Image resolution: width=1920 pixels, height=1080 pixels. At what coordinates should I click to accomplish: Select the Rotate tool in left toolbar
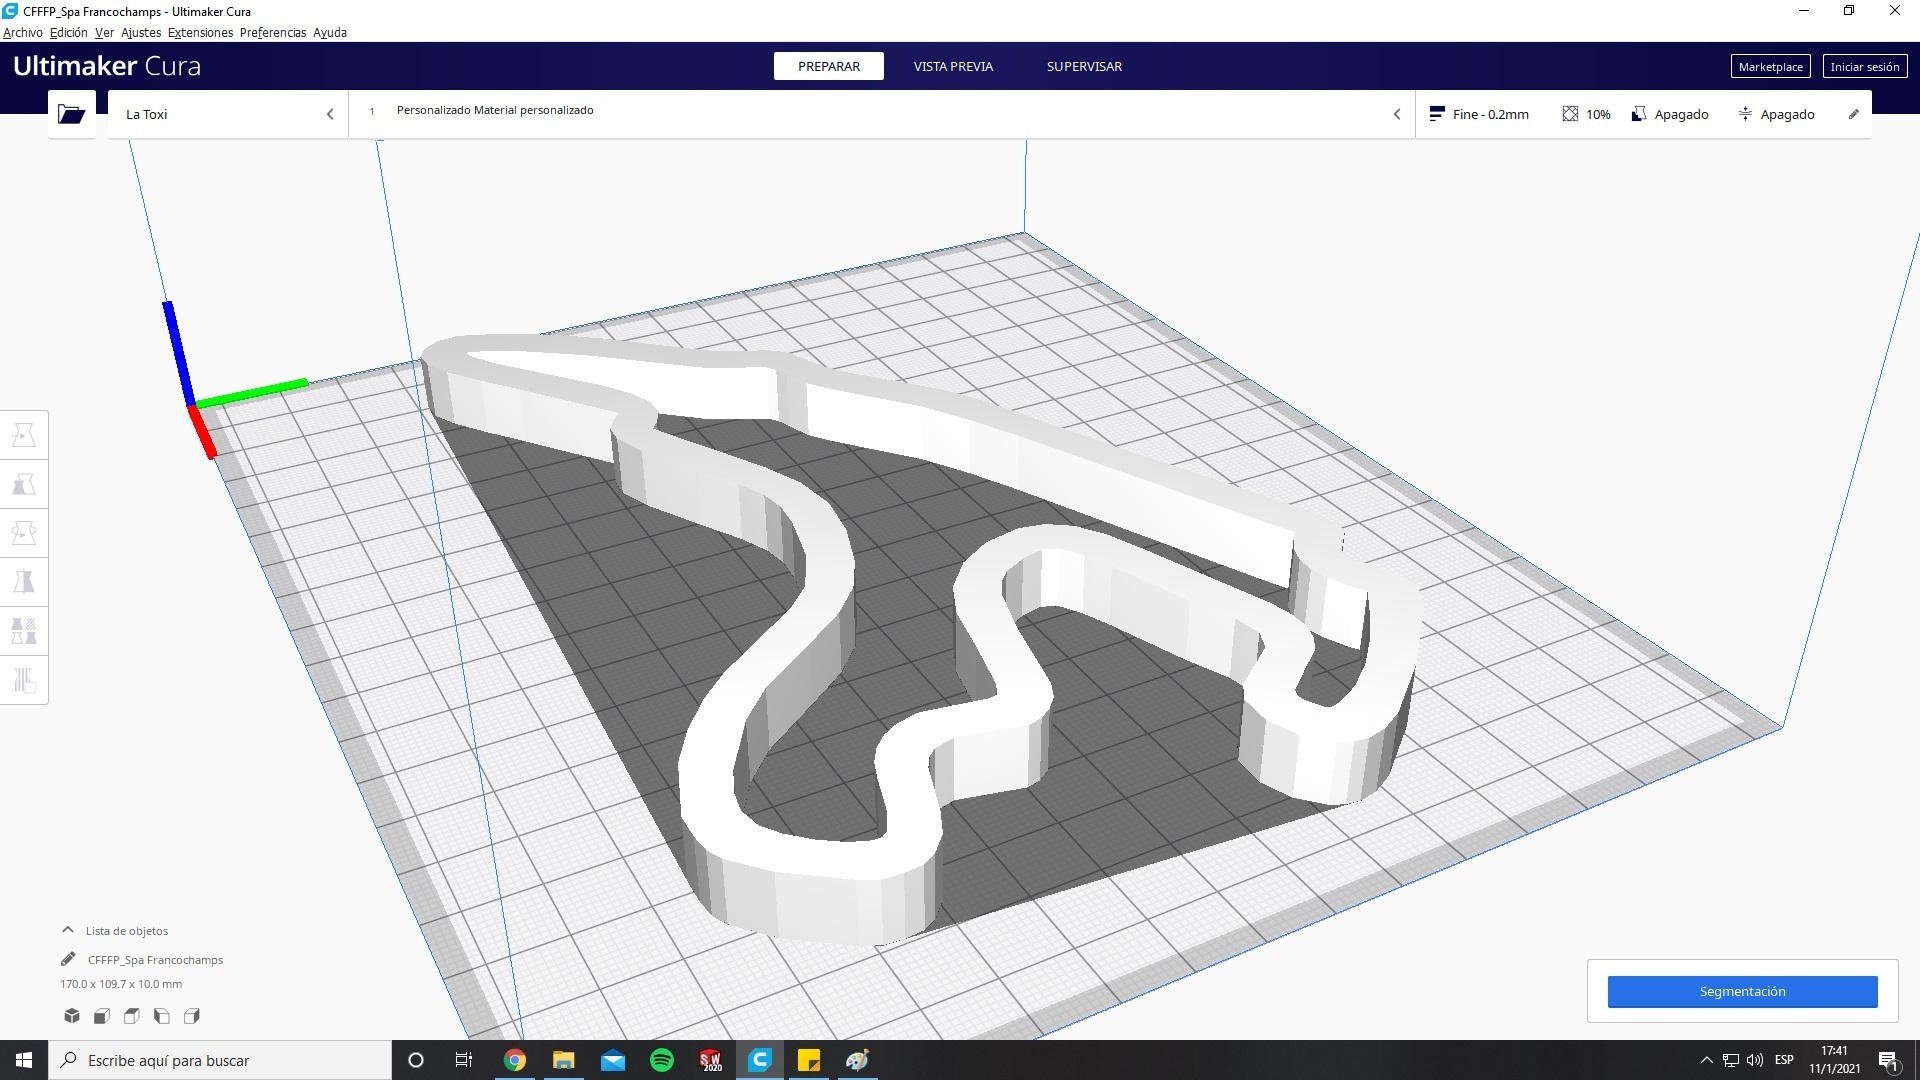click(24, 533)
